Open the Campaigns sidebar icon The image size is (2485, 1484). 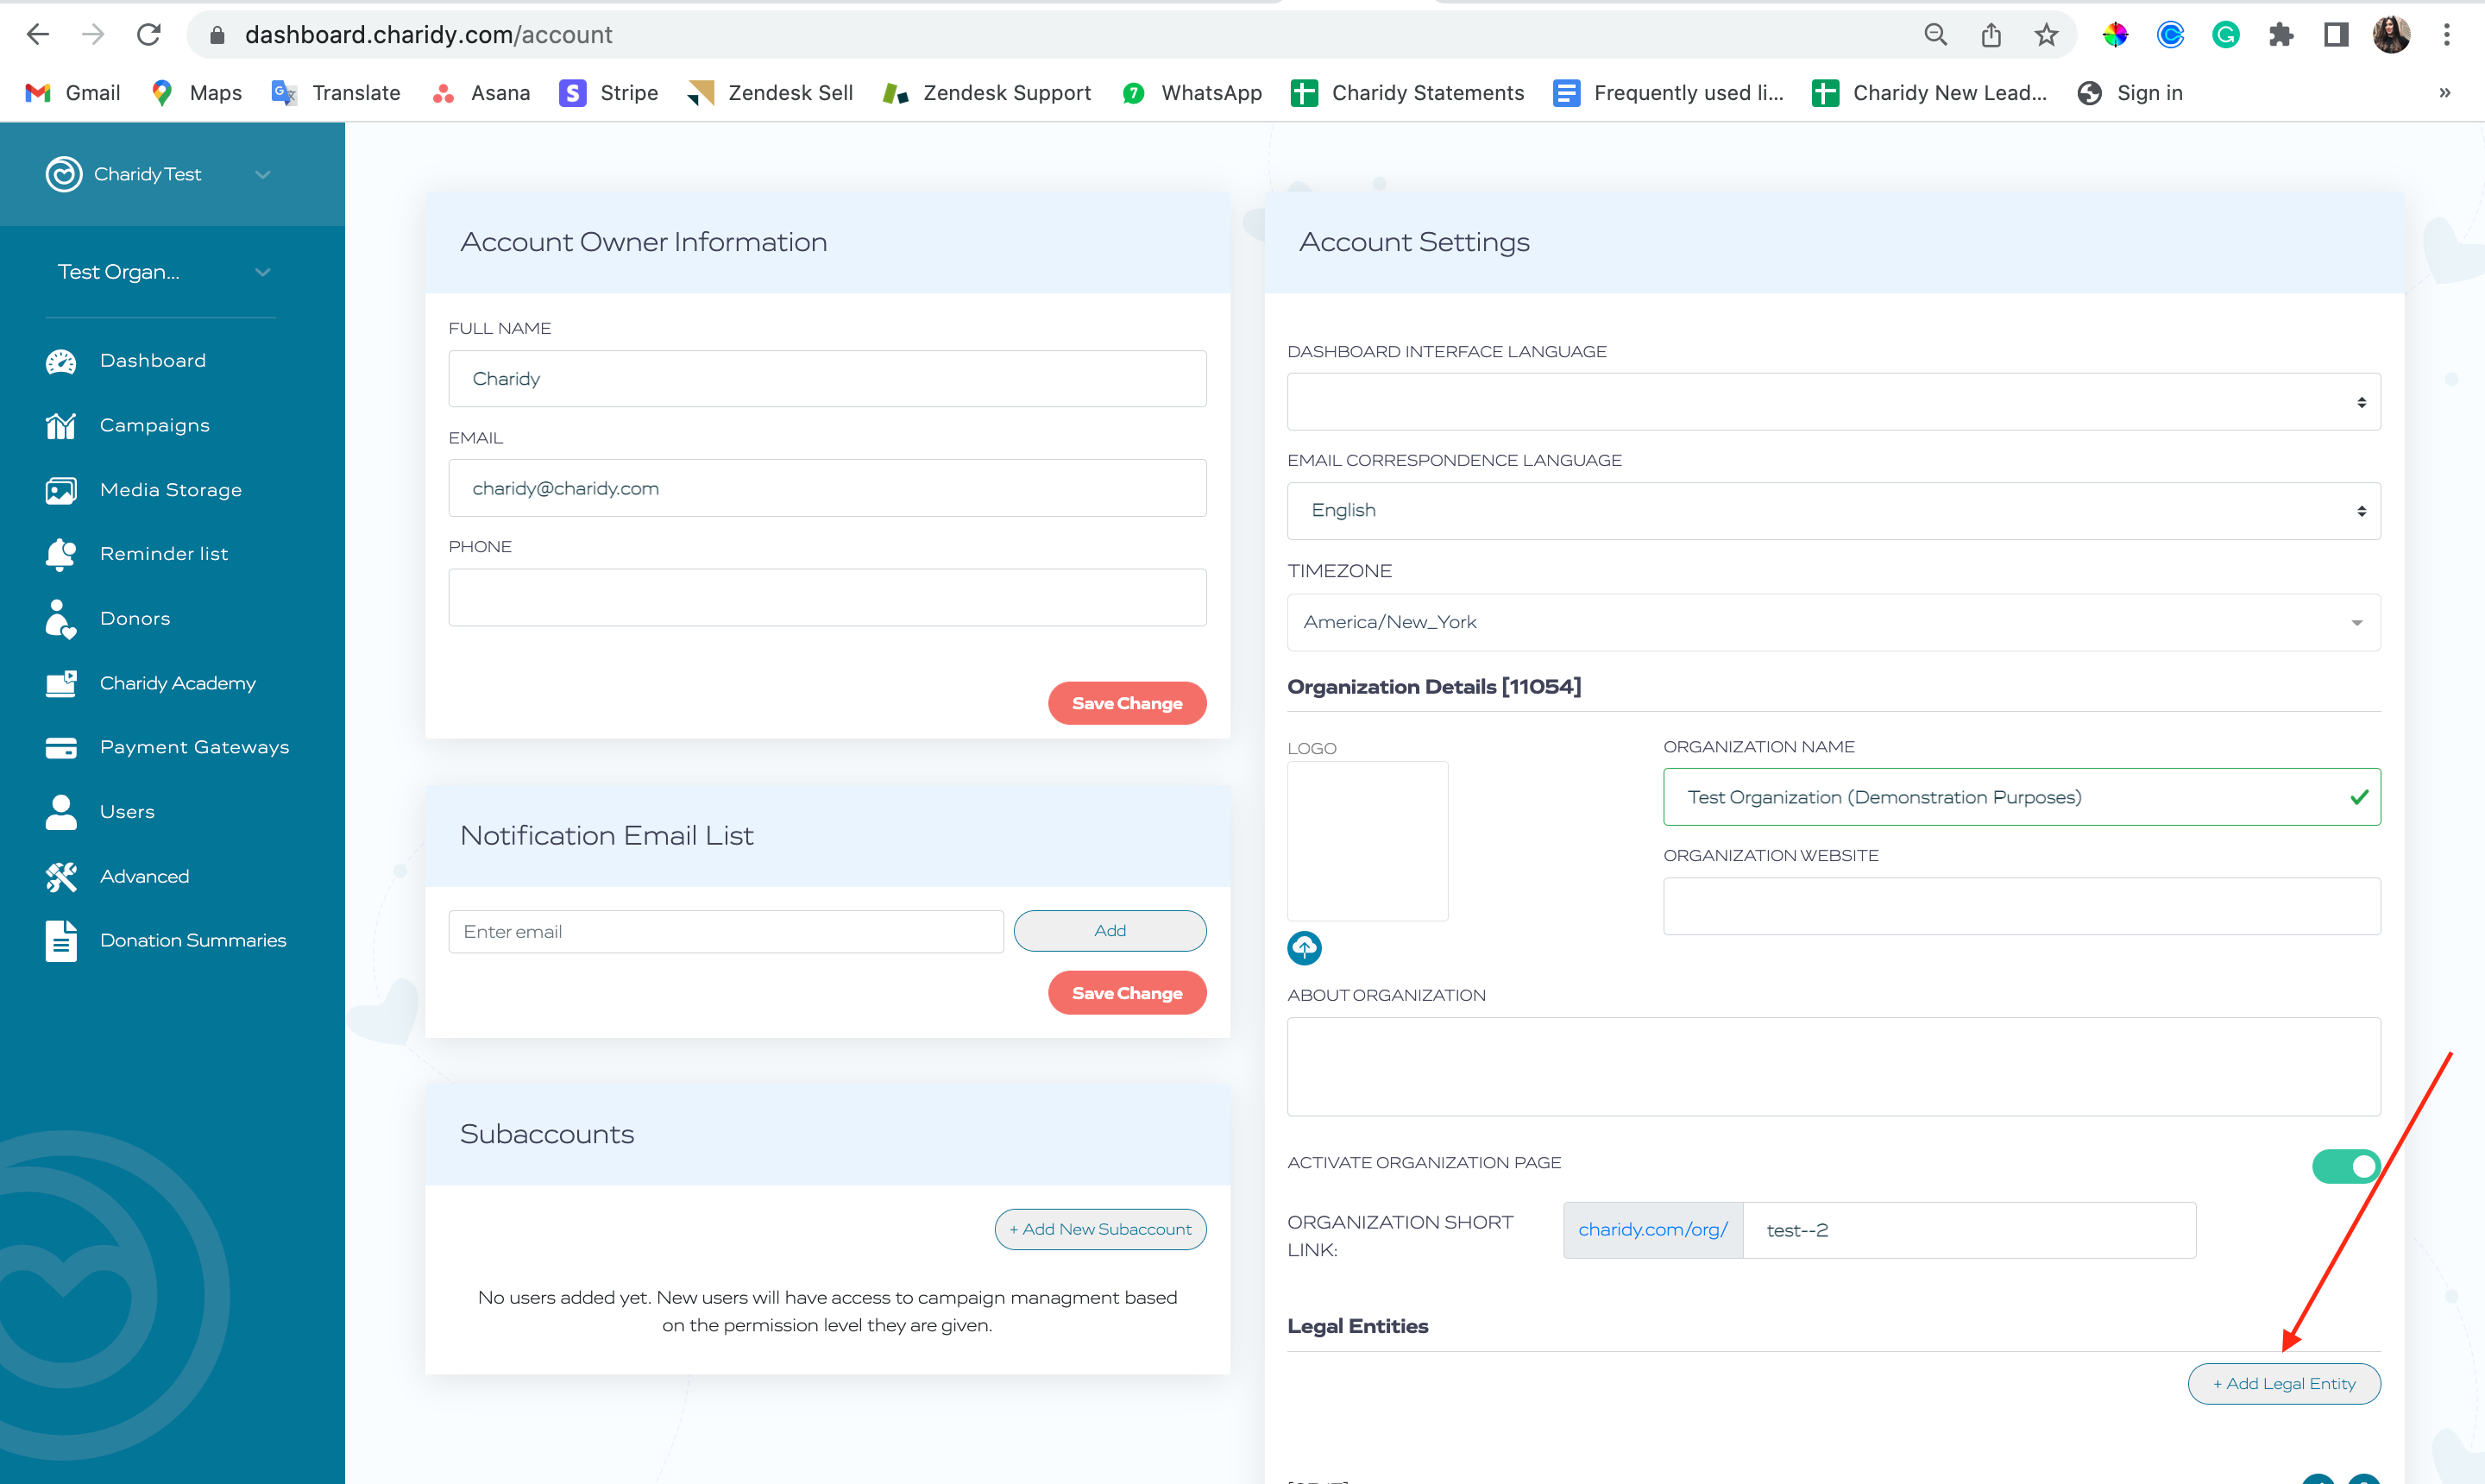tap(61, 426)
